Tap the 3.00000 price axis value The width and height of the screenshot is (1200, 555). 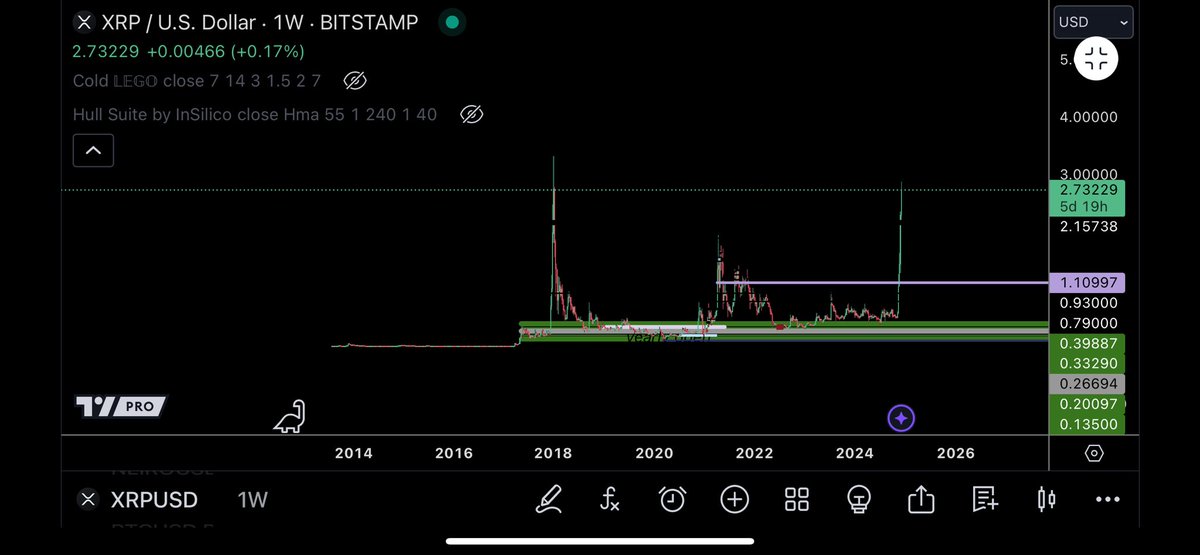[x=1088, y=174]
